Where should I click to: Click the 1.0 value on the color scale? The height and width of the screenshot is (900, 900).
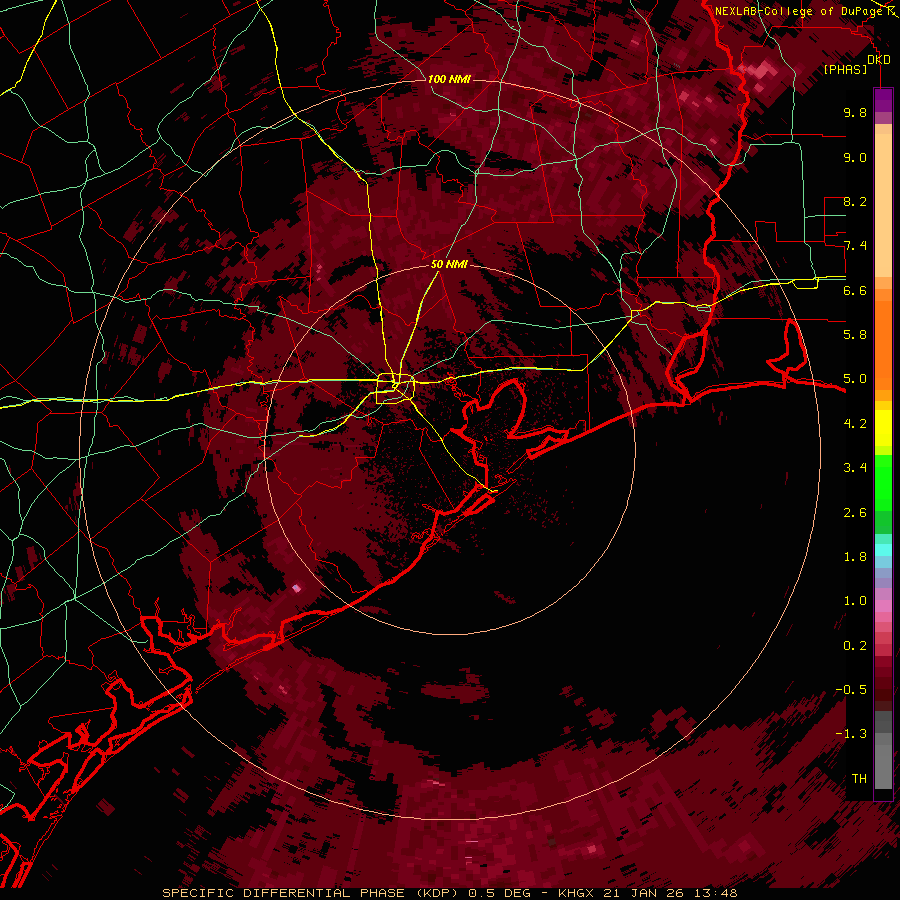tap(855, 601)
